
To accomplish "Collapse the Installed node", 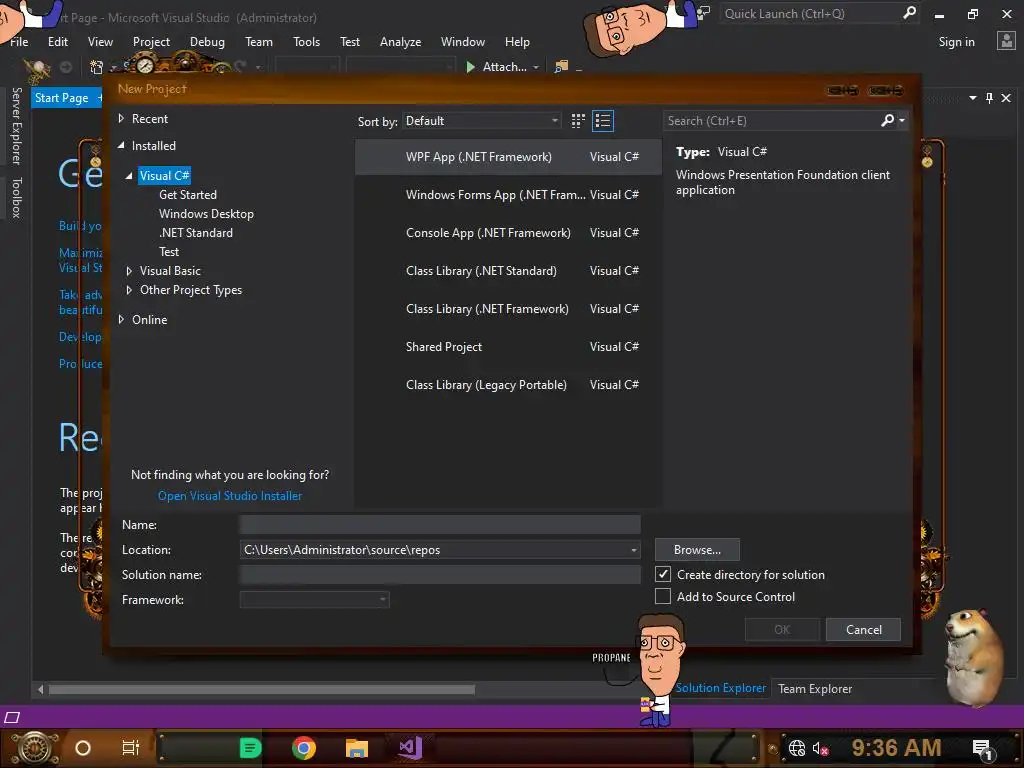I will (x=121, y=146).
